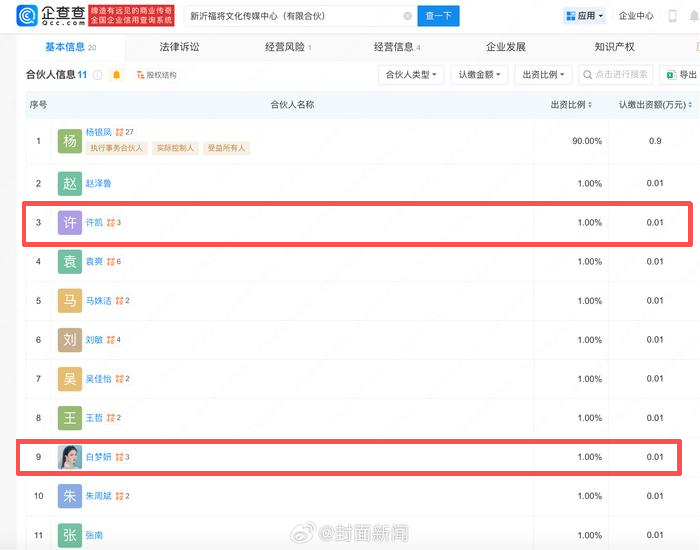The height and width of the screenshot is (550, 700).
Task: Open the 应用 dropdown menu
Action: coord(584,16)
